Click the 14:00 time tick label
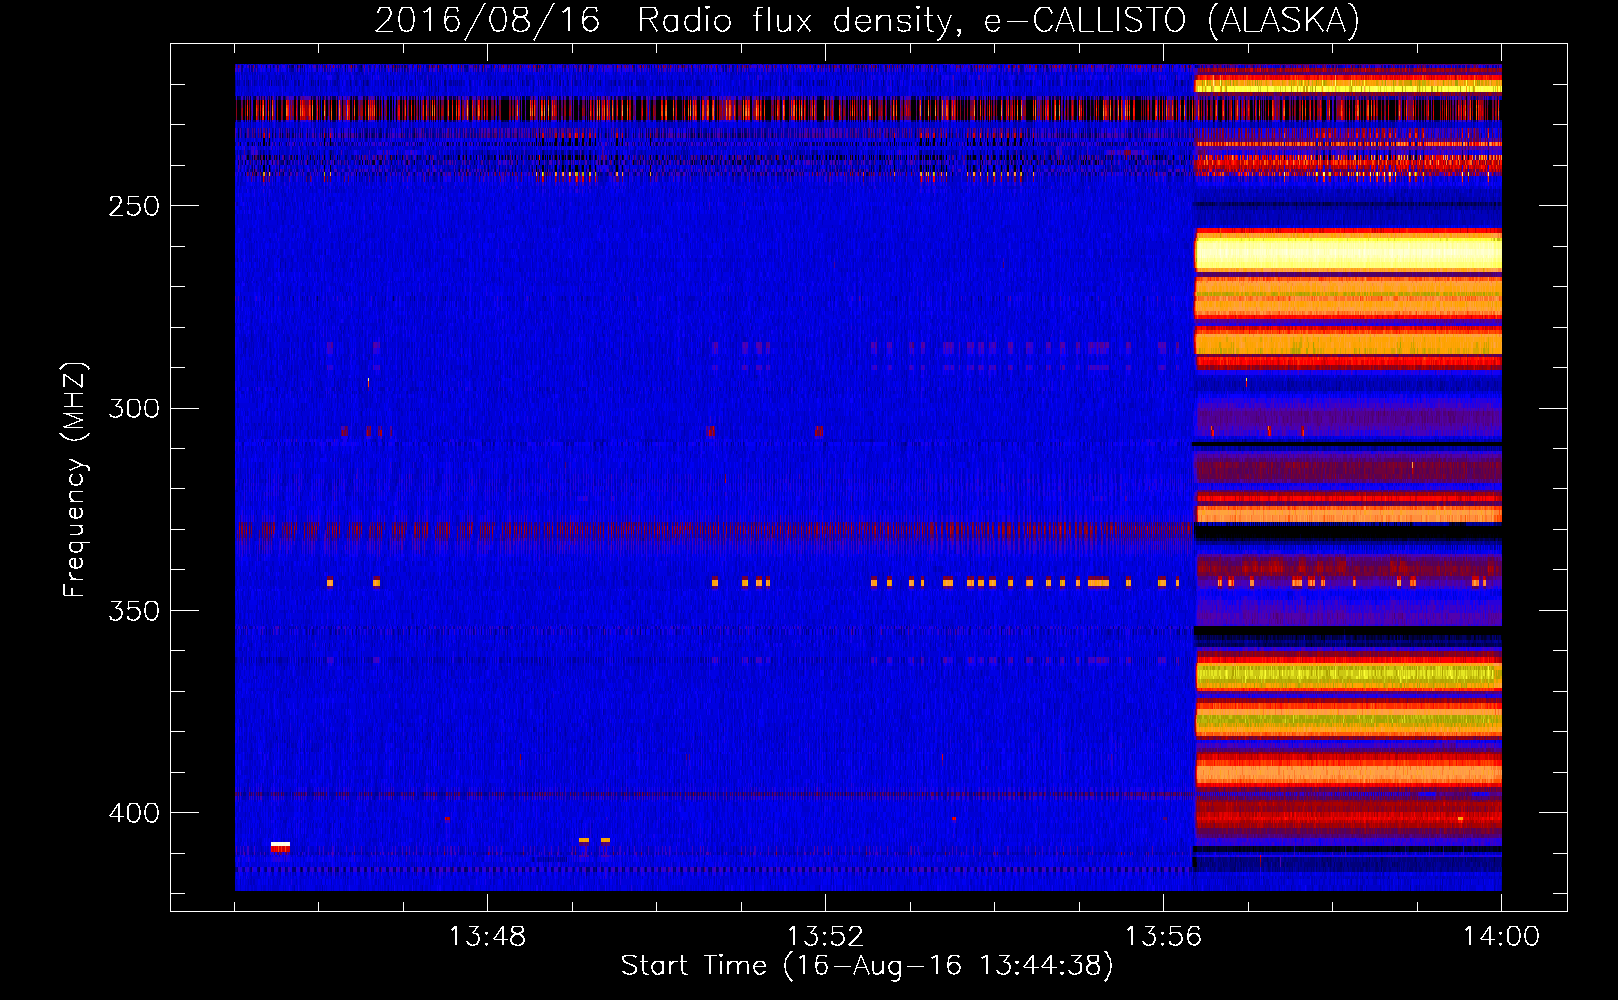 pyautogui.click(x=1501, y=937)
